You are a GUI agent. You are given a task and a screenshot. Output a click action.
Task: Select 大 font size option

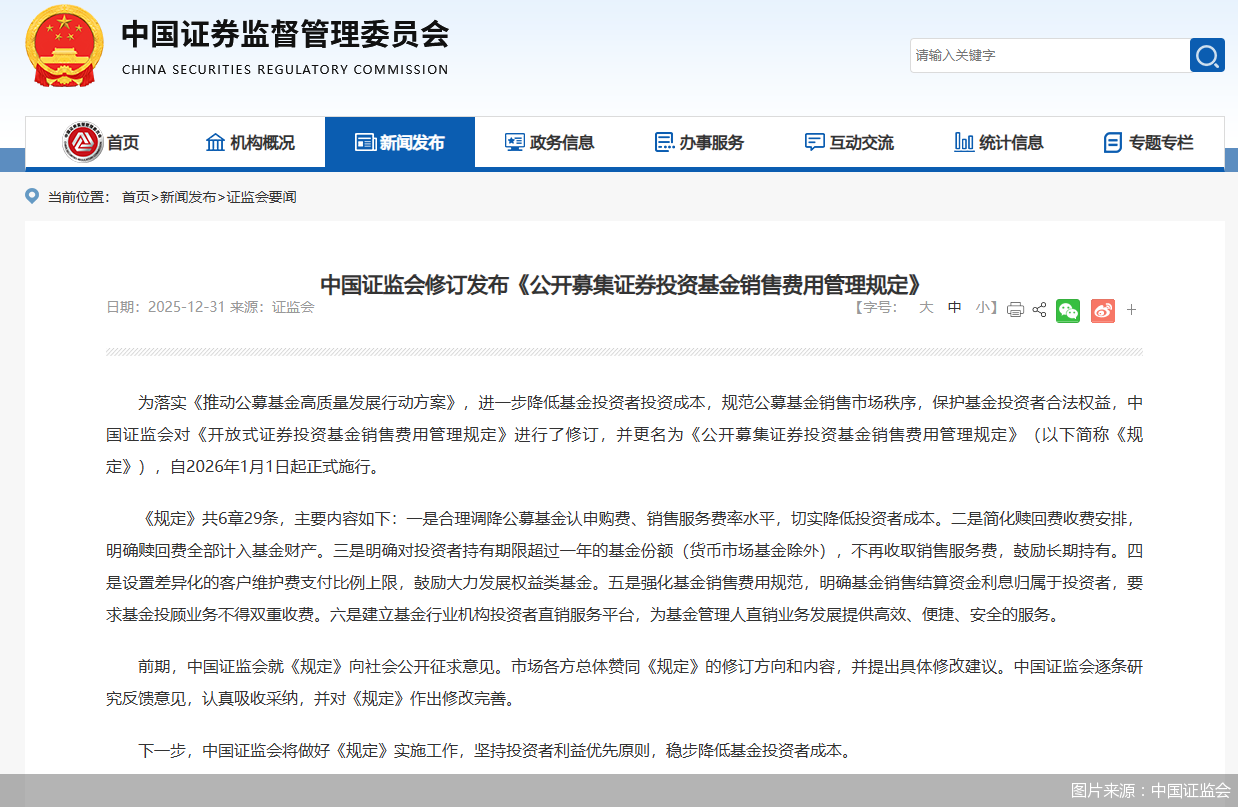click(926, 308)
